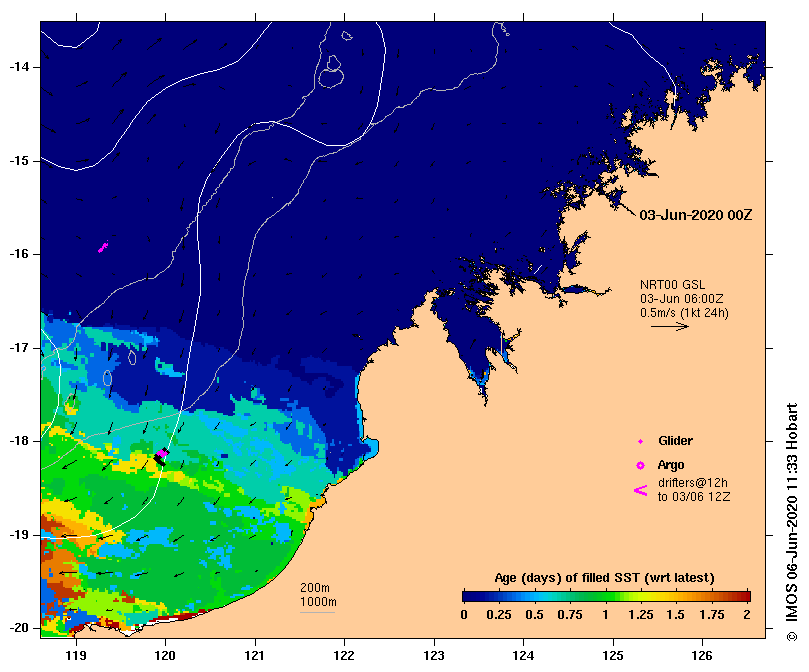
Task: Click the colorbar tick label '0.75'
Action: pyautogui.click(x=570, y=615)
